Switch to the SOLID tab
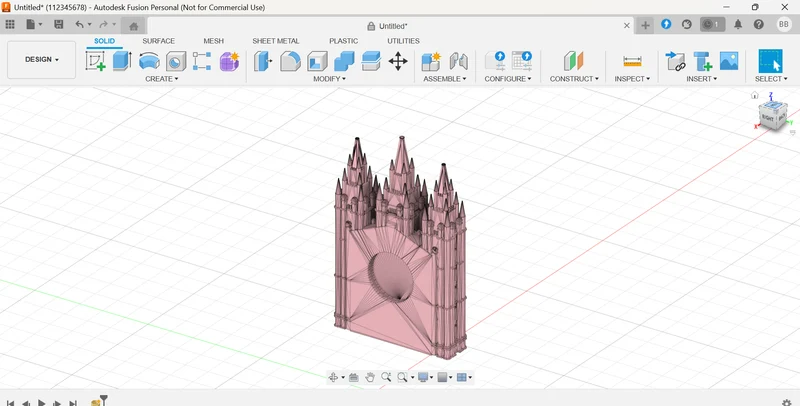800x406 pixels. click(105, 41)
